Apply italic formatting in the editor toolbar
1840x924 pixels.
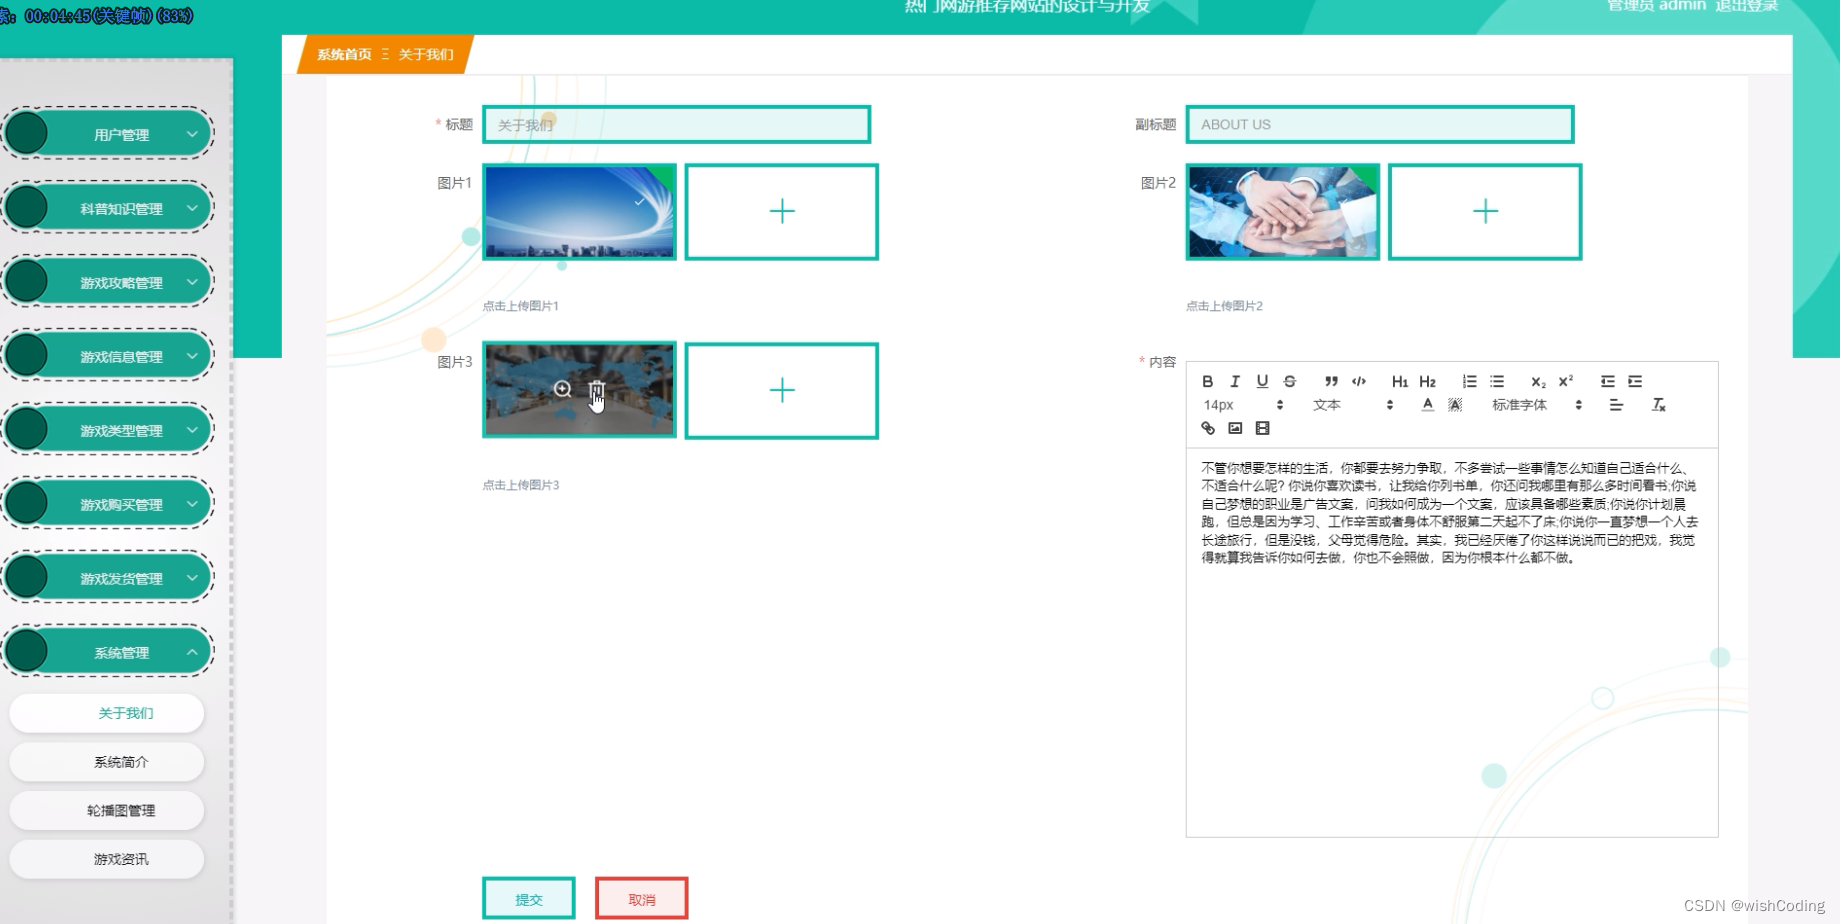(1234, 381)
